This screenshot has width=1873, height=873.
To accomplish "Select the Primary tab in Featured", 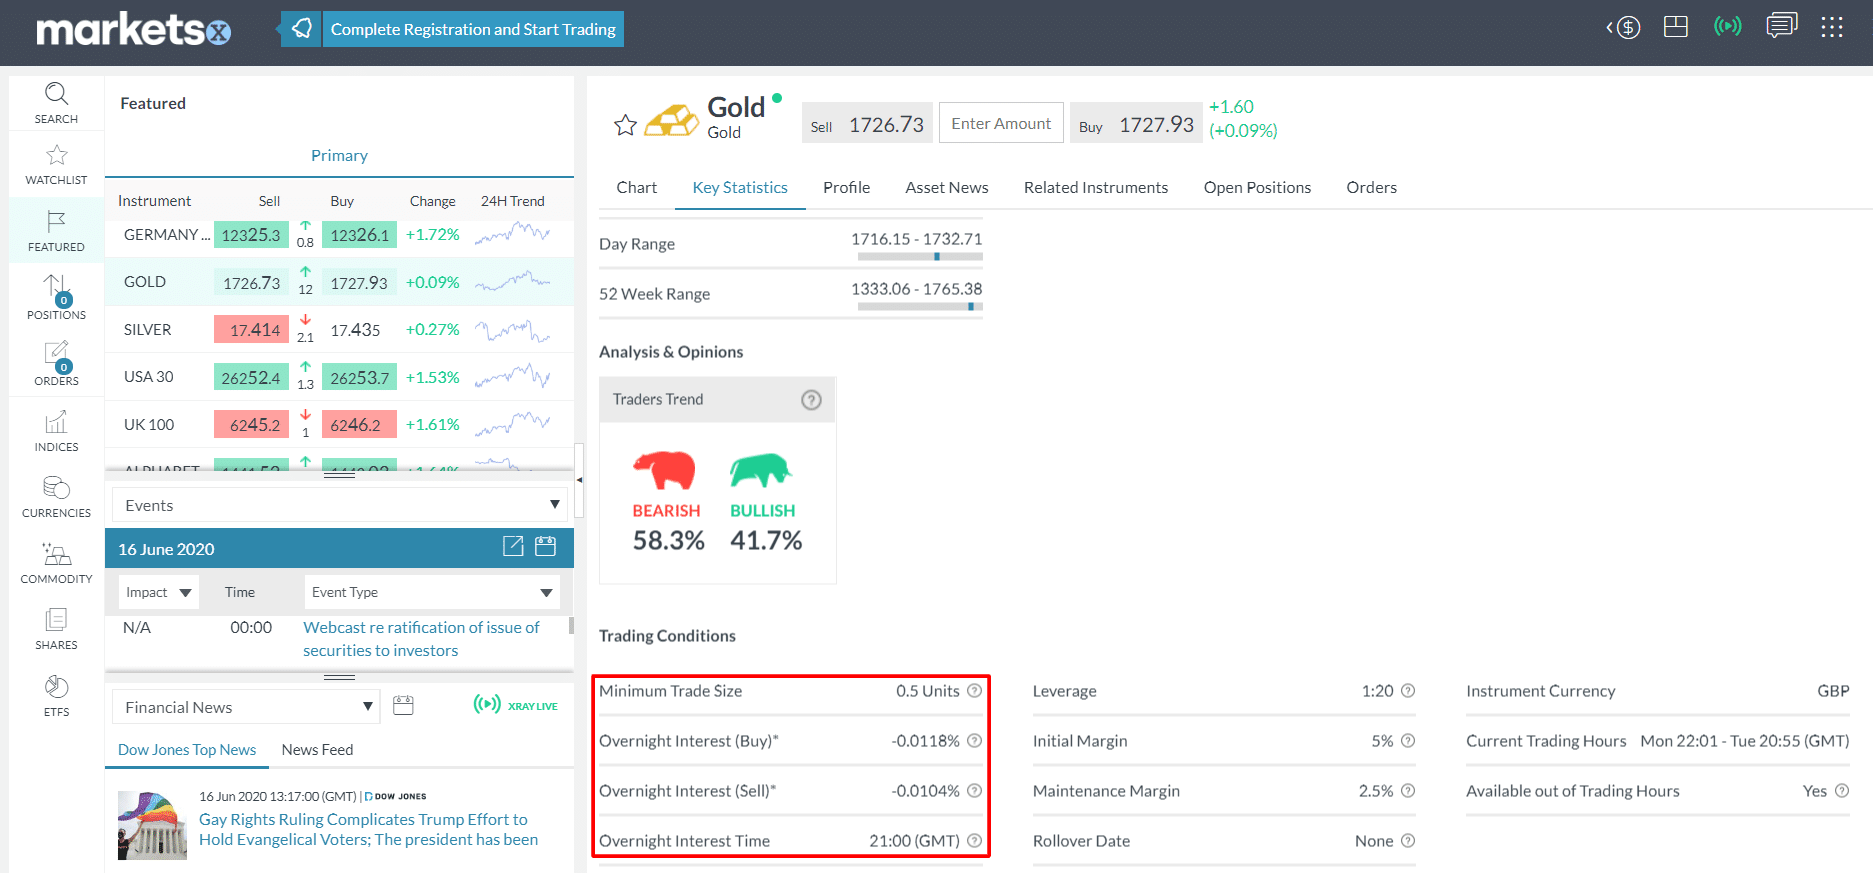I will pos(339,155).
